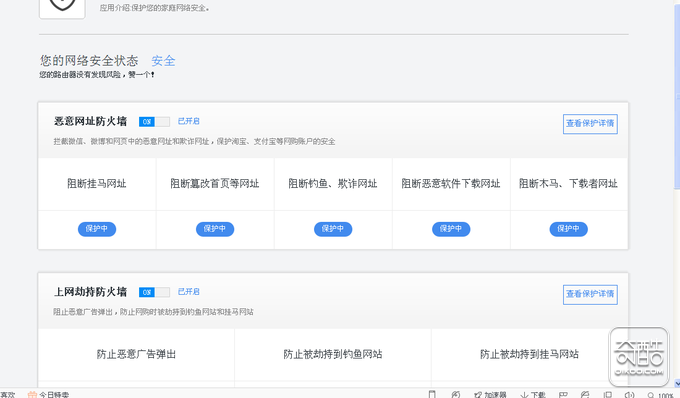The image size is (680, 398).
Task: Click the scrollbar down arrow
Action: point(677,384)
